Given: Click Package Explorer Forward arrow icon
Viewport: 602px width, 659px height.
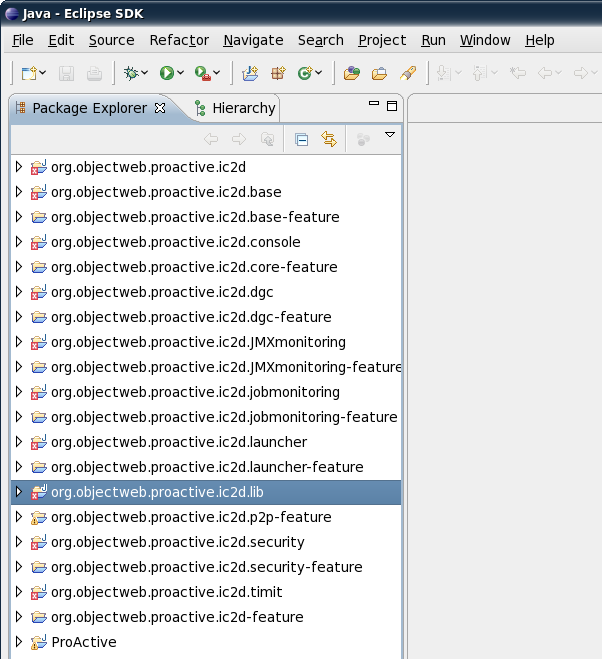Looking at the screenshot, I should pos(239,139).
